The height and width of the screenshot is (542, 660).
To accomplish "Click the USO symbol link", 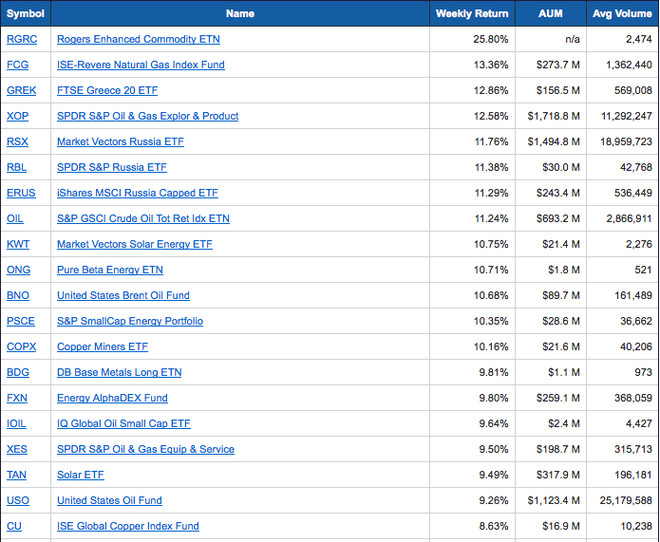I will pos(18,501).
